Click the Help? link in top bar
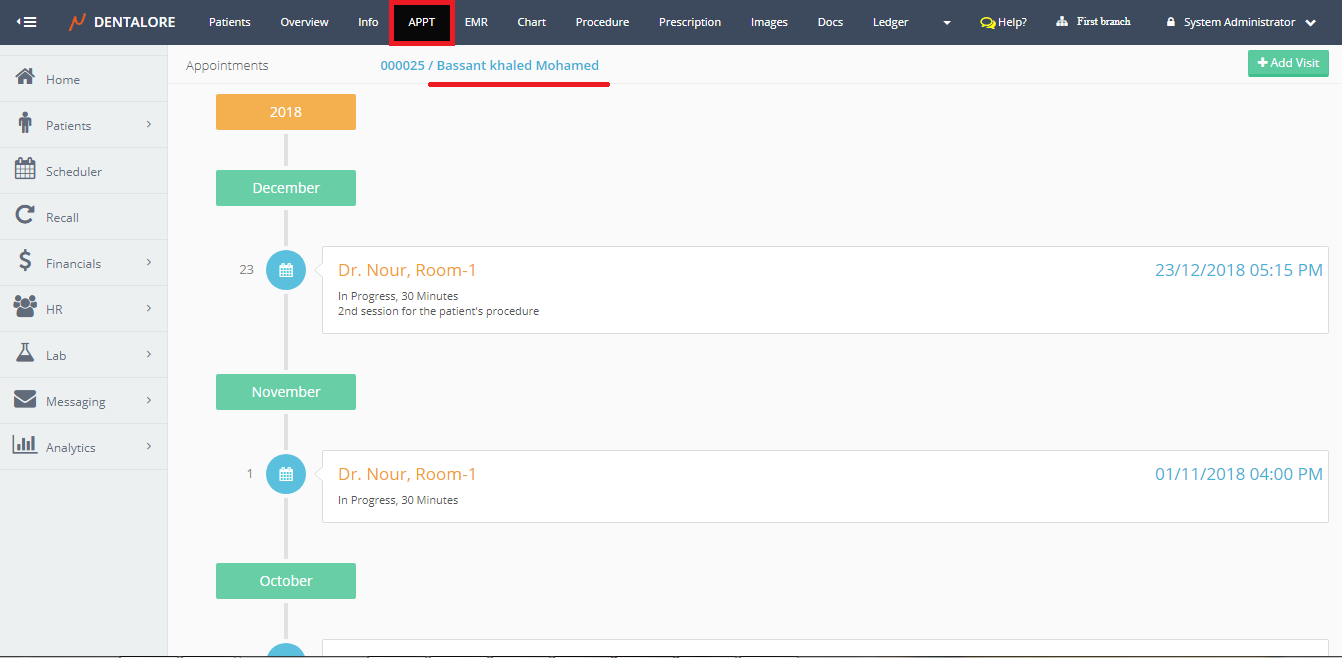The height and width of the screenshot is (658, 1342). pyautogui.click(x=1003, y=22)
